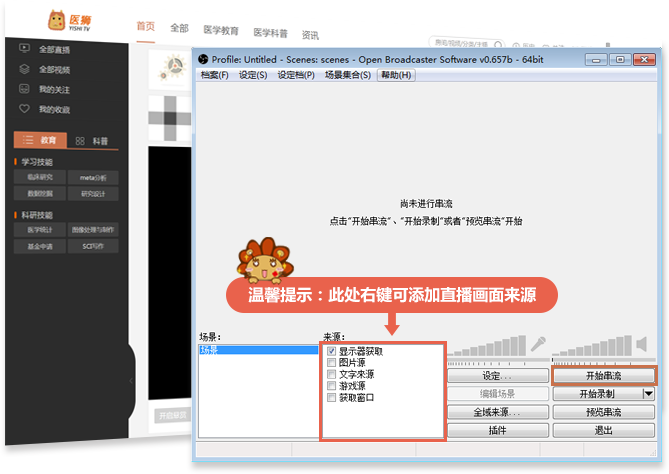
Task: Click the 我的收藏 heart icon
Action: point(24,109)
